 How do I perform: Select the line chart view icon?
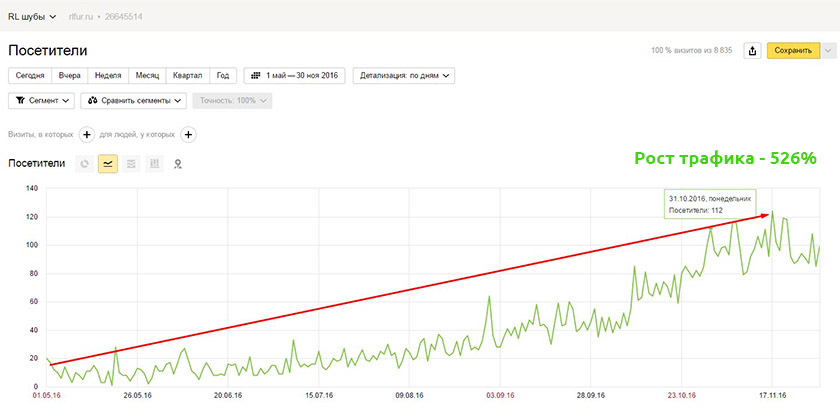[108, 164]
